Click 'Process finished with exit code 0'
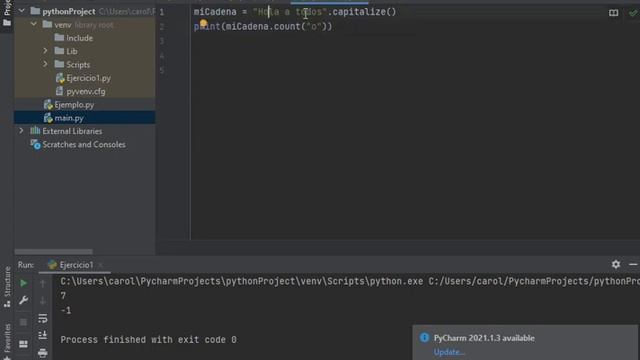Screen dimensions: 640x360 click(149, 340)
